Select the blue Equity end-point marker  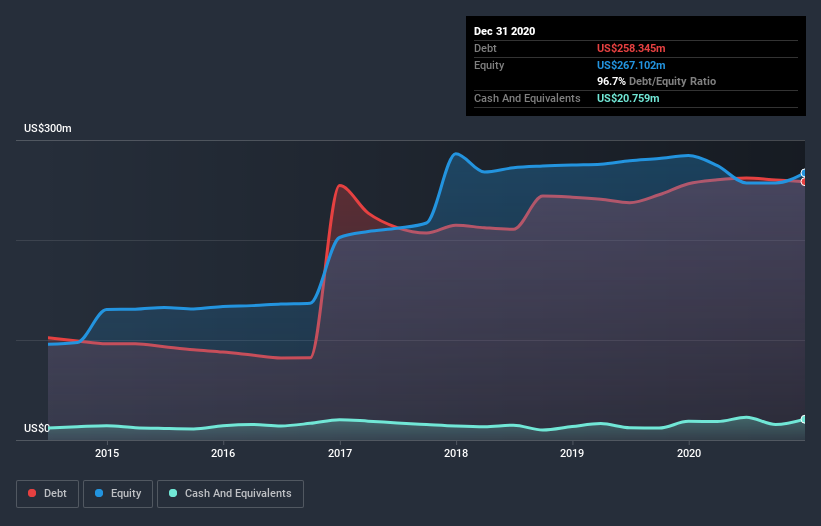coord(803,173)
